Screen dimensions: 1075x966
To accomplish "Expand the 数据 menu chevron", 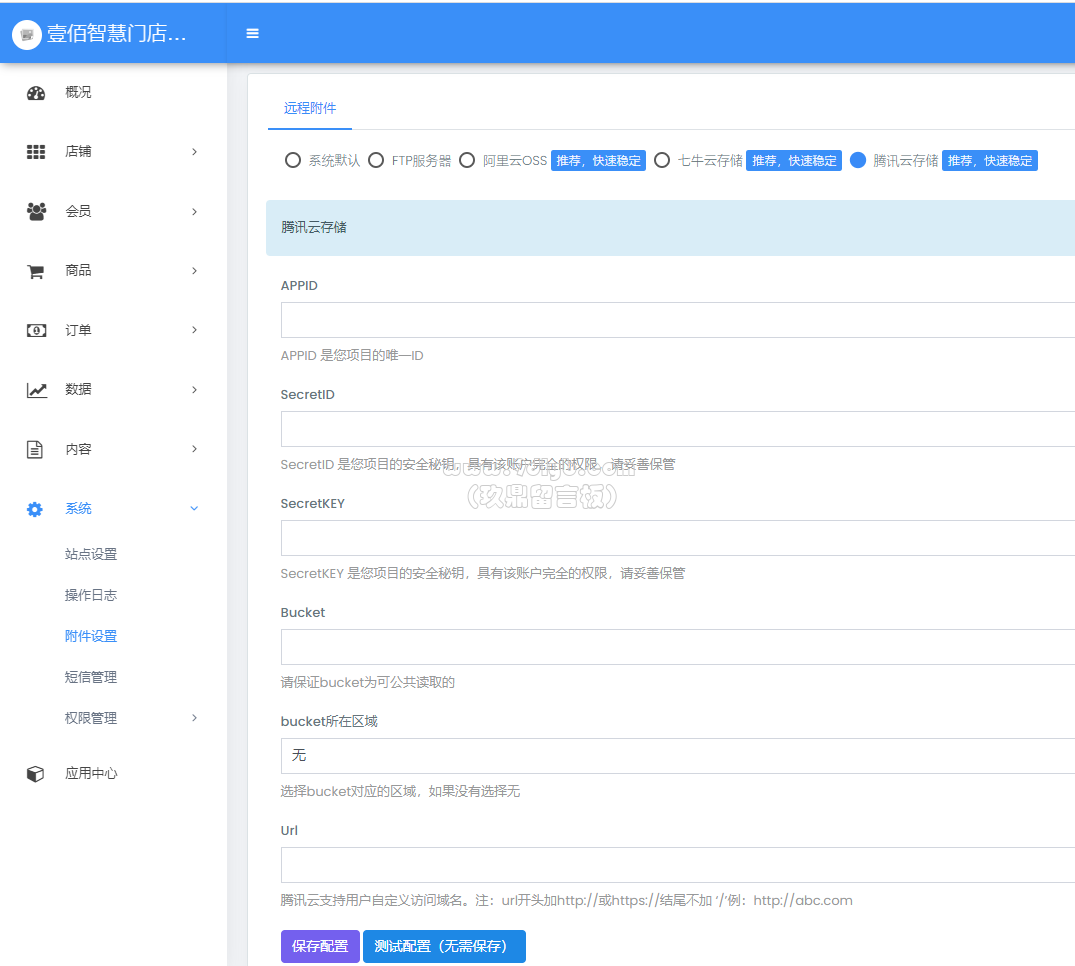I will tap(194, 389).
